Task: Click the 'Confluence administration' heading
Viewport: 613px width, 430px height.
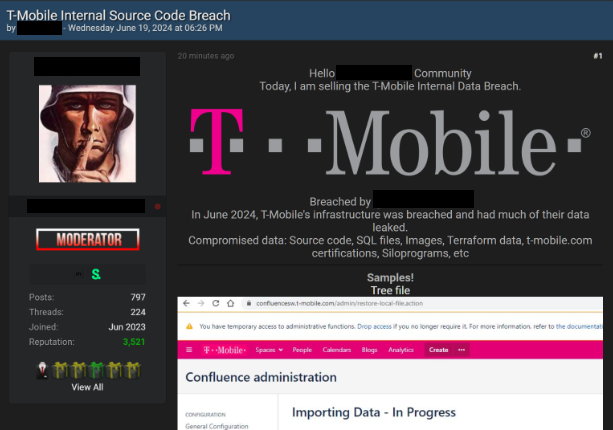Action: pos(261,377)
